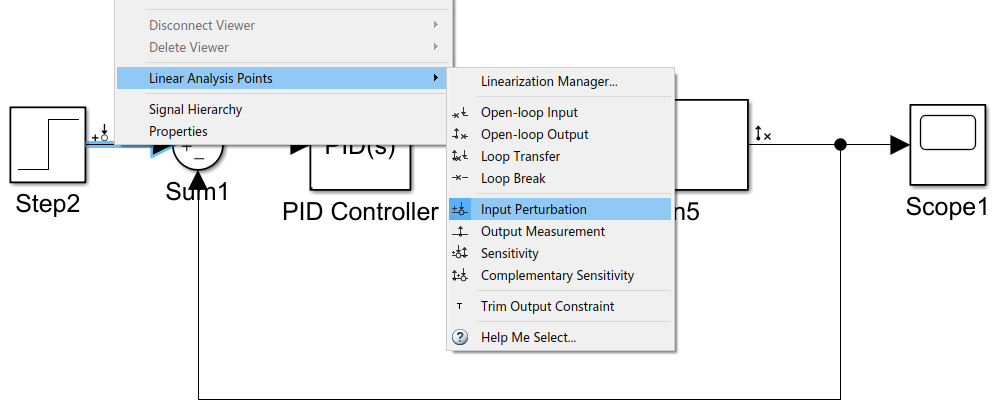Click the Loop Break icon
This screenshot has height=412, width=997.
460,179
